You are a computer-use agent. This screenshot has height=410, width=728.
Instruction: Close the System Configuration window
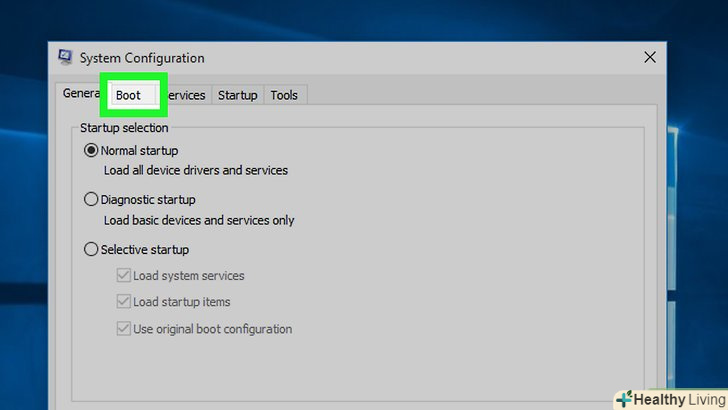tap(650, 58)
